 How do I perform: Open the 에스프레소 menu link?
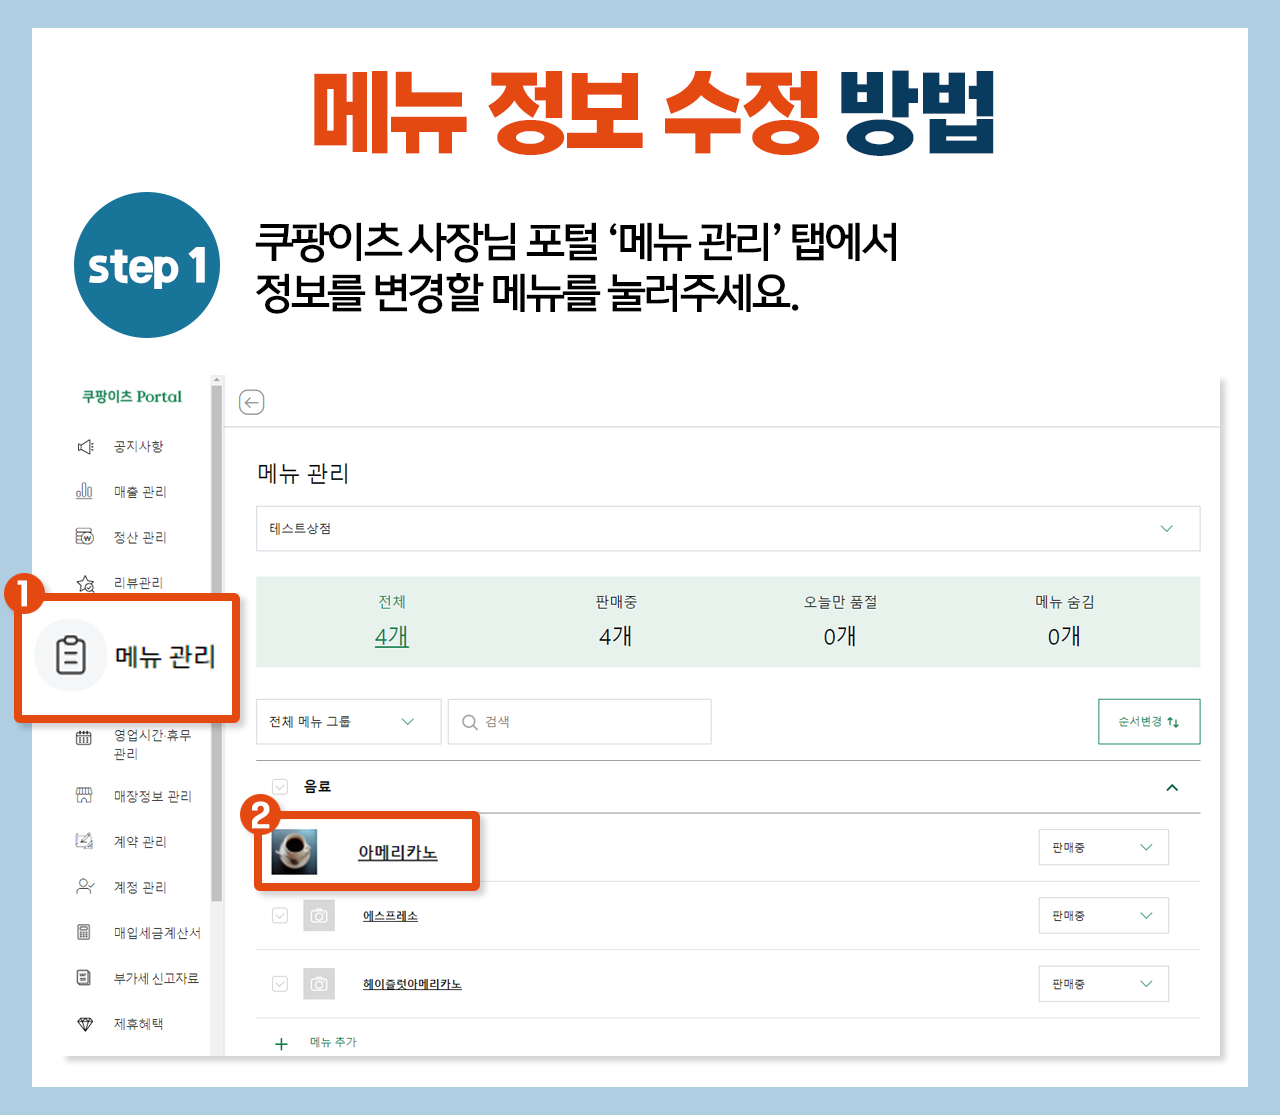390,916
